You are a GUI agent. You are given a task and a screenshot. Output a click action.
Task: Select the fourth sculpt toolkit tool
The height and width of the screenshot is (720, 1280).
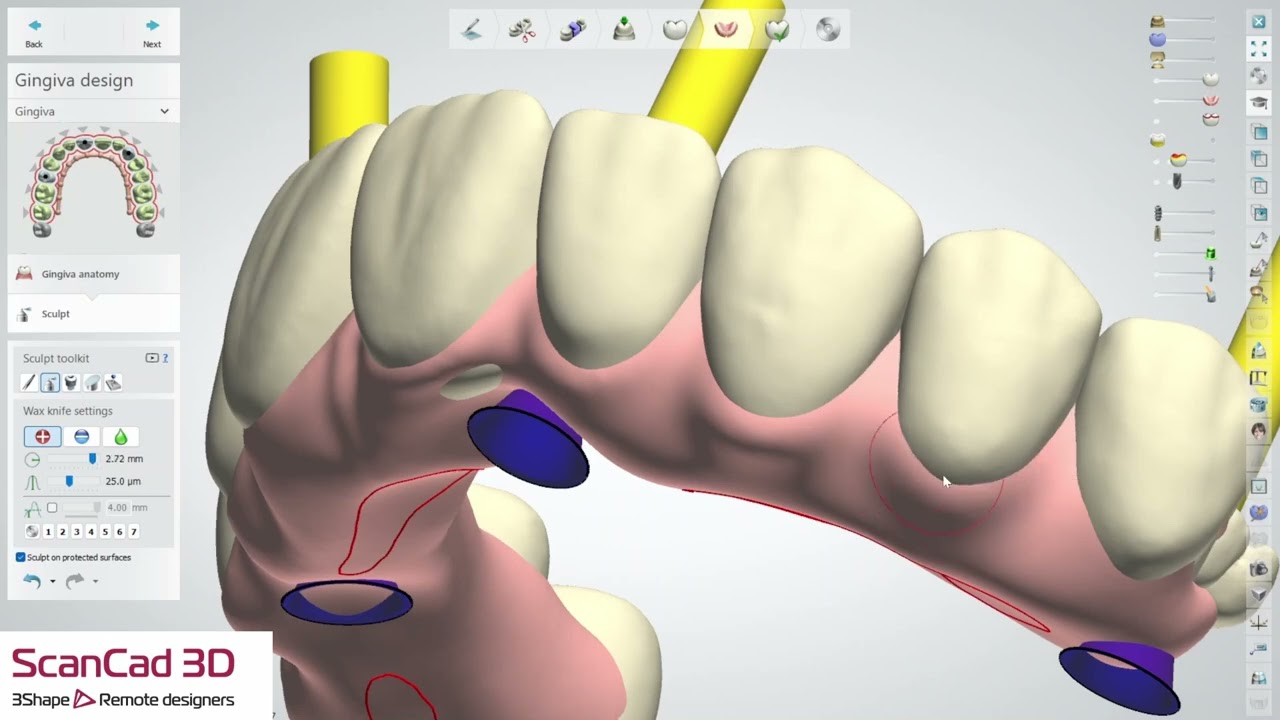(92, 383)
